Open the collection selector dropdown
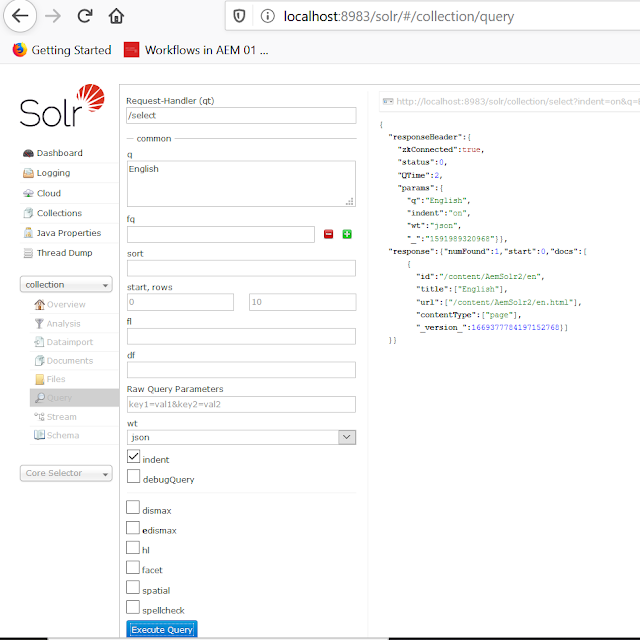Image resolution: width=640 pixels, height=640 pixels. [x=66, y=284]
